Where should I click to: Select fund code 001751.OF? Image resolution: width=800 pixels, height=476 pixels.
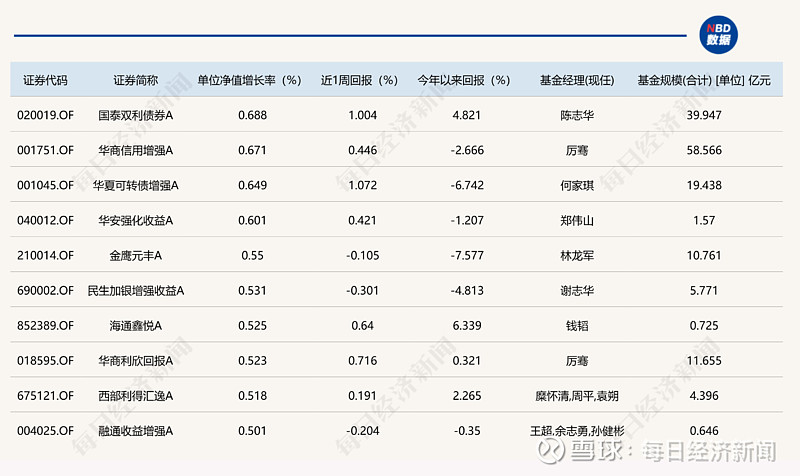45,151
